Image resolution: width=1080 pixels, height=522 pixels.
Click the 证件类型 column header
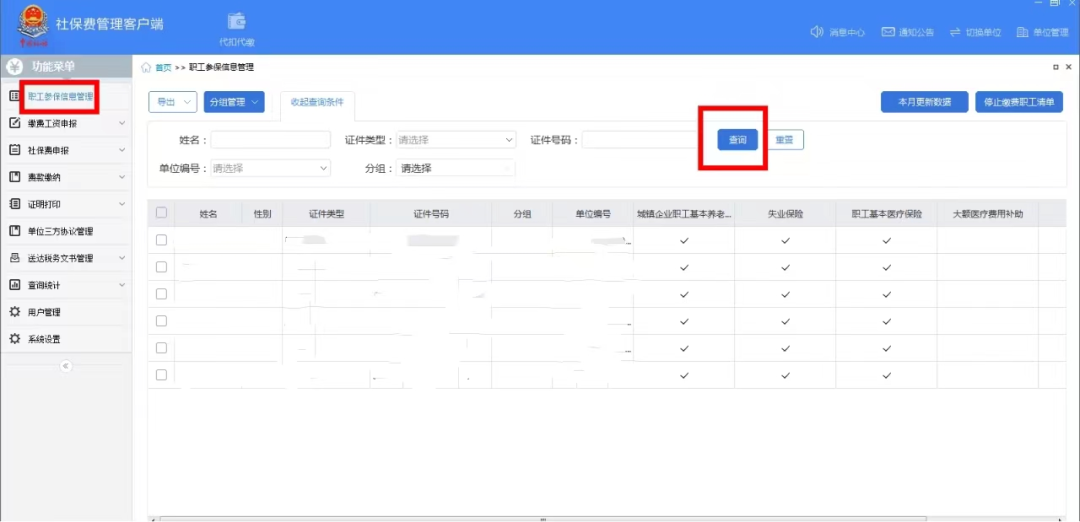326,214
